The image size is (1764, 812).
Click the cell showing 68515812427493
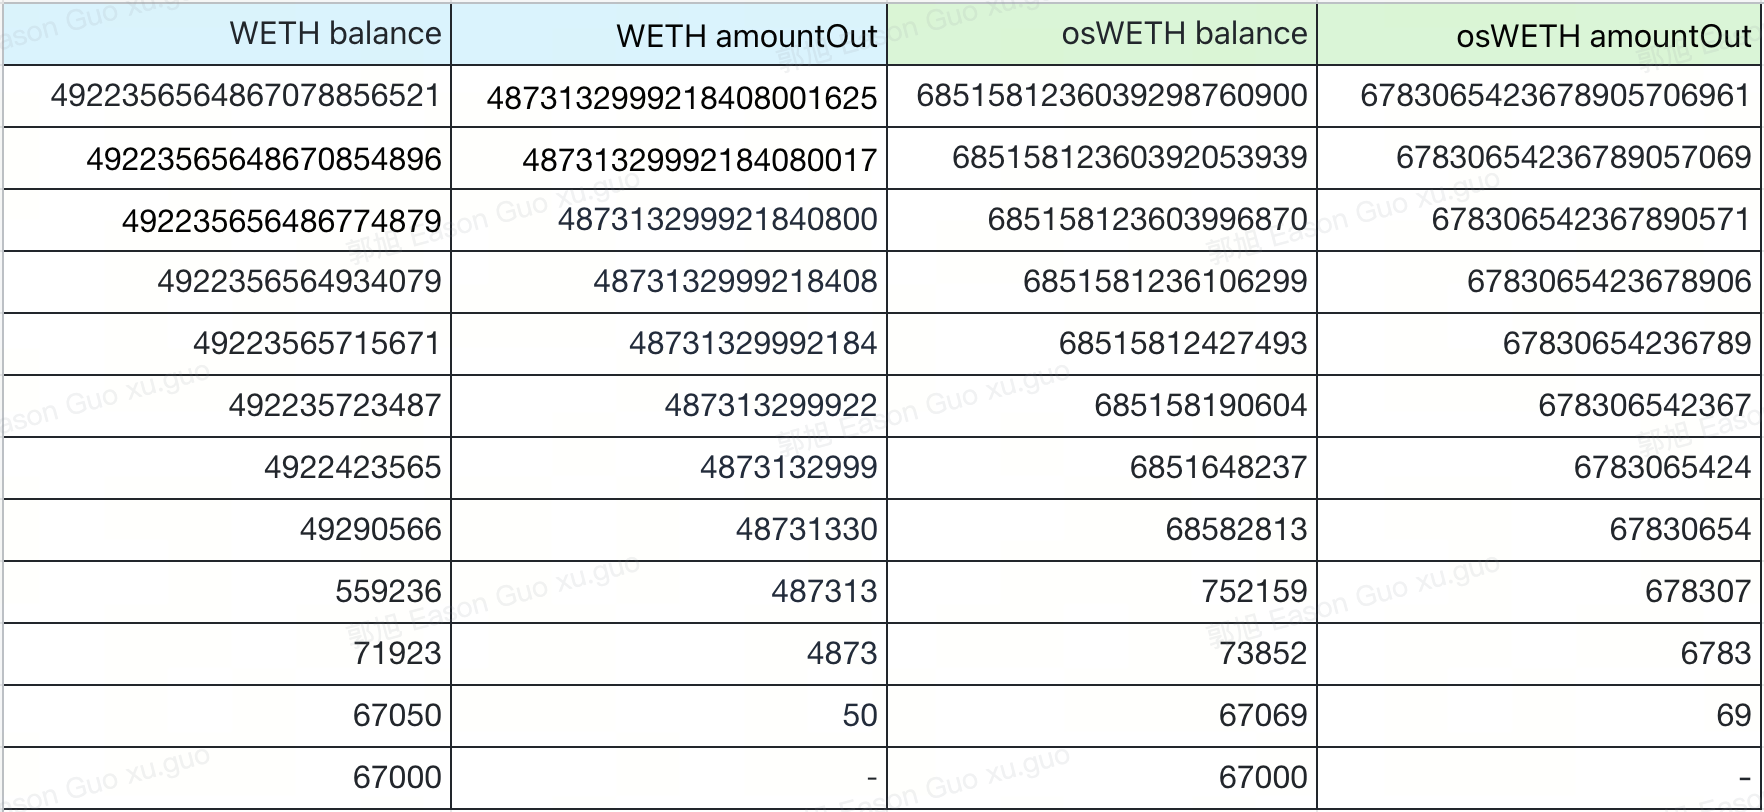[x=1182, y=344]
